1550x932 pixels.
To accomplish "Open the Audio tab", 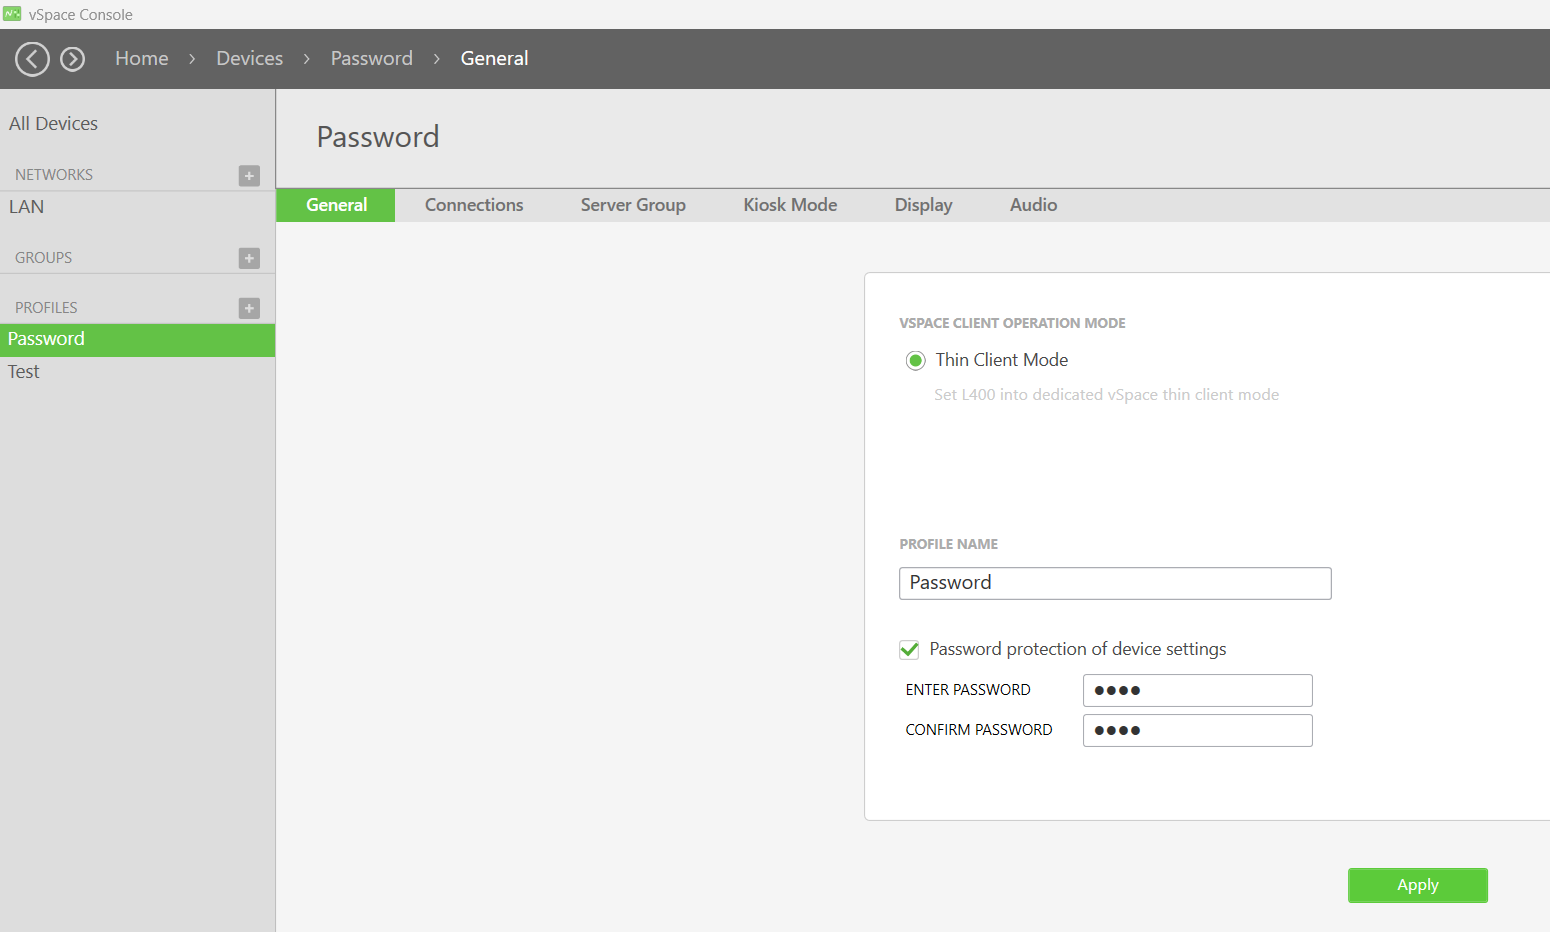I will 1033,205.
